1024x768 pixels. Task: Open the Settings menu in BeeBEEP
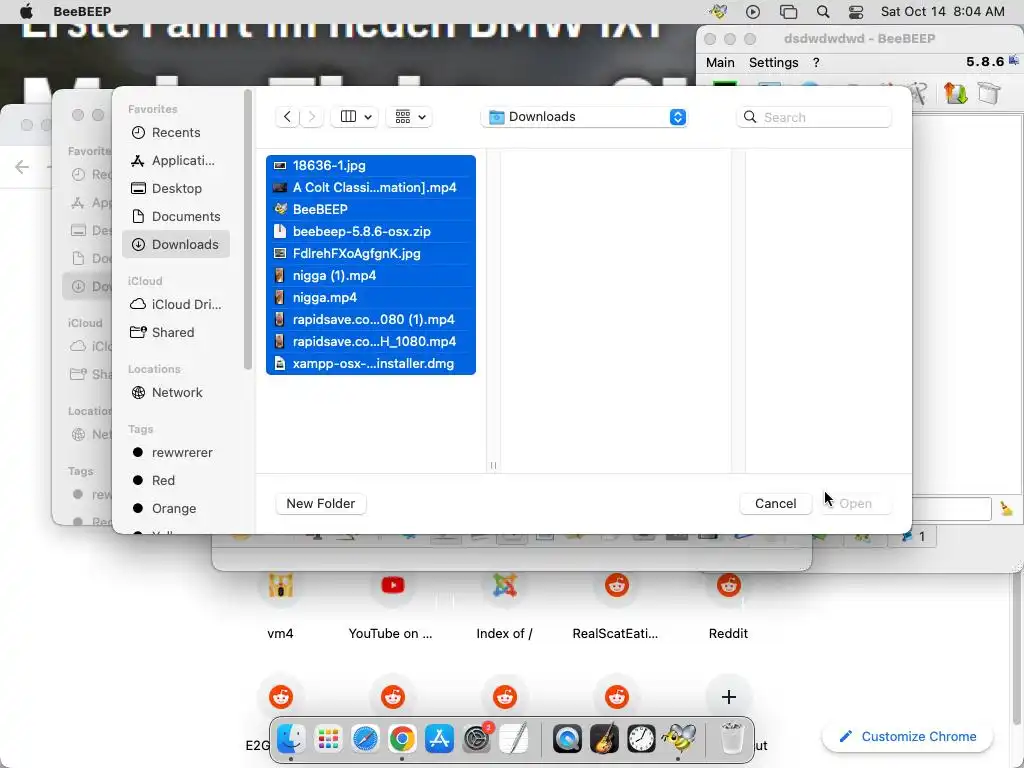click(773, 63)
